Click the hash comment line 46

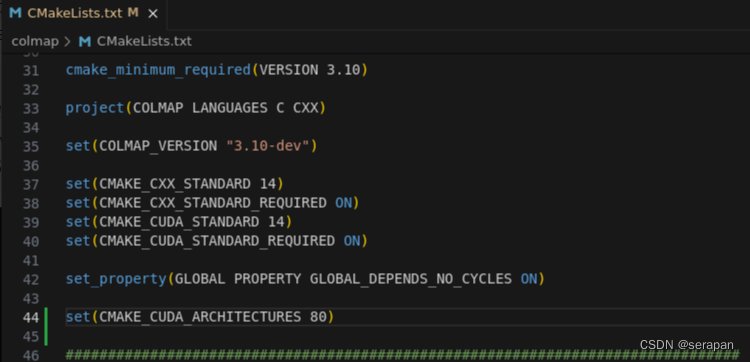pos(402,355)
